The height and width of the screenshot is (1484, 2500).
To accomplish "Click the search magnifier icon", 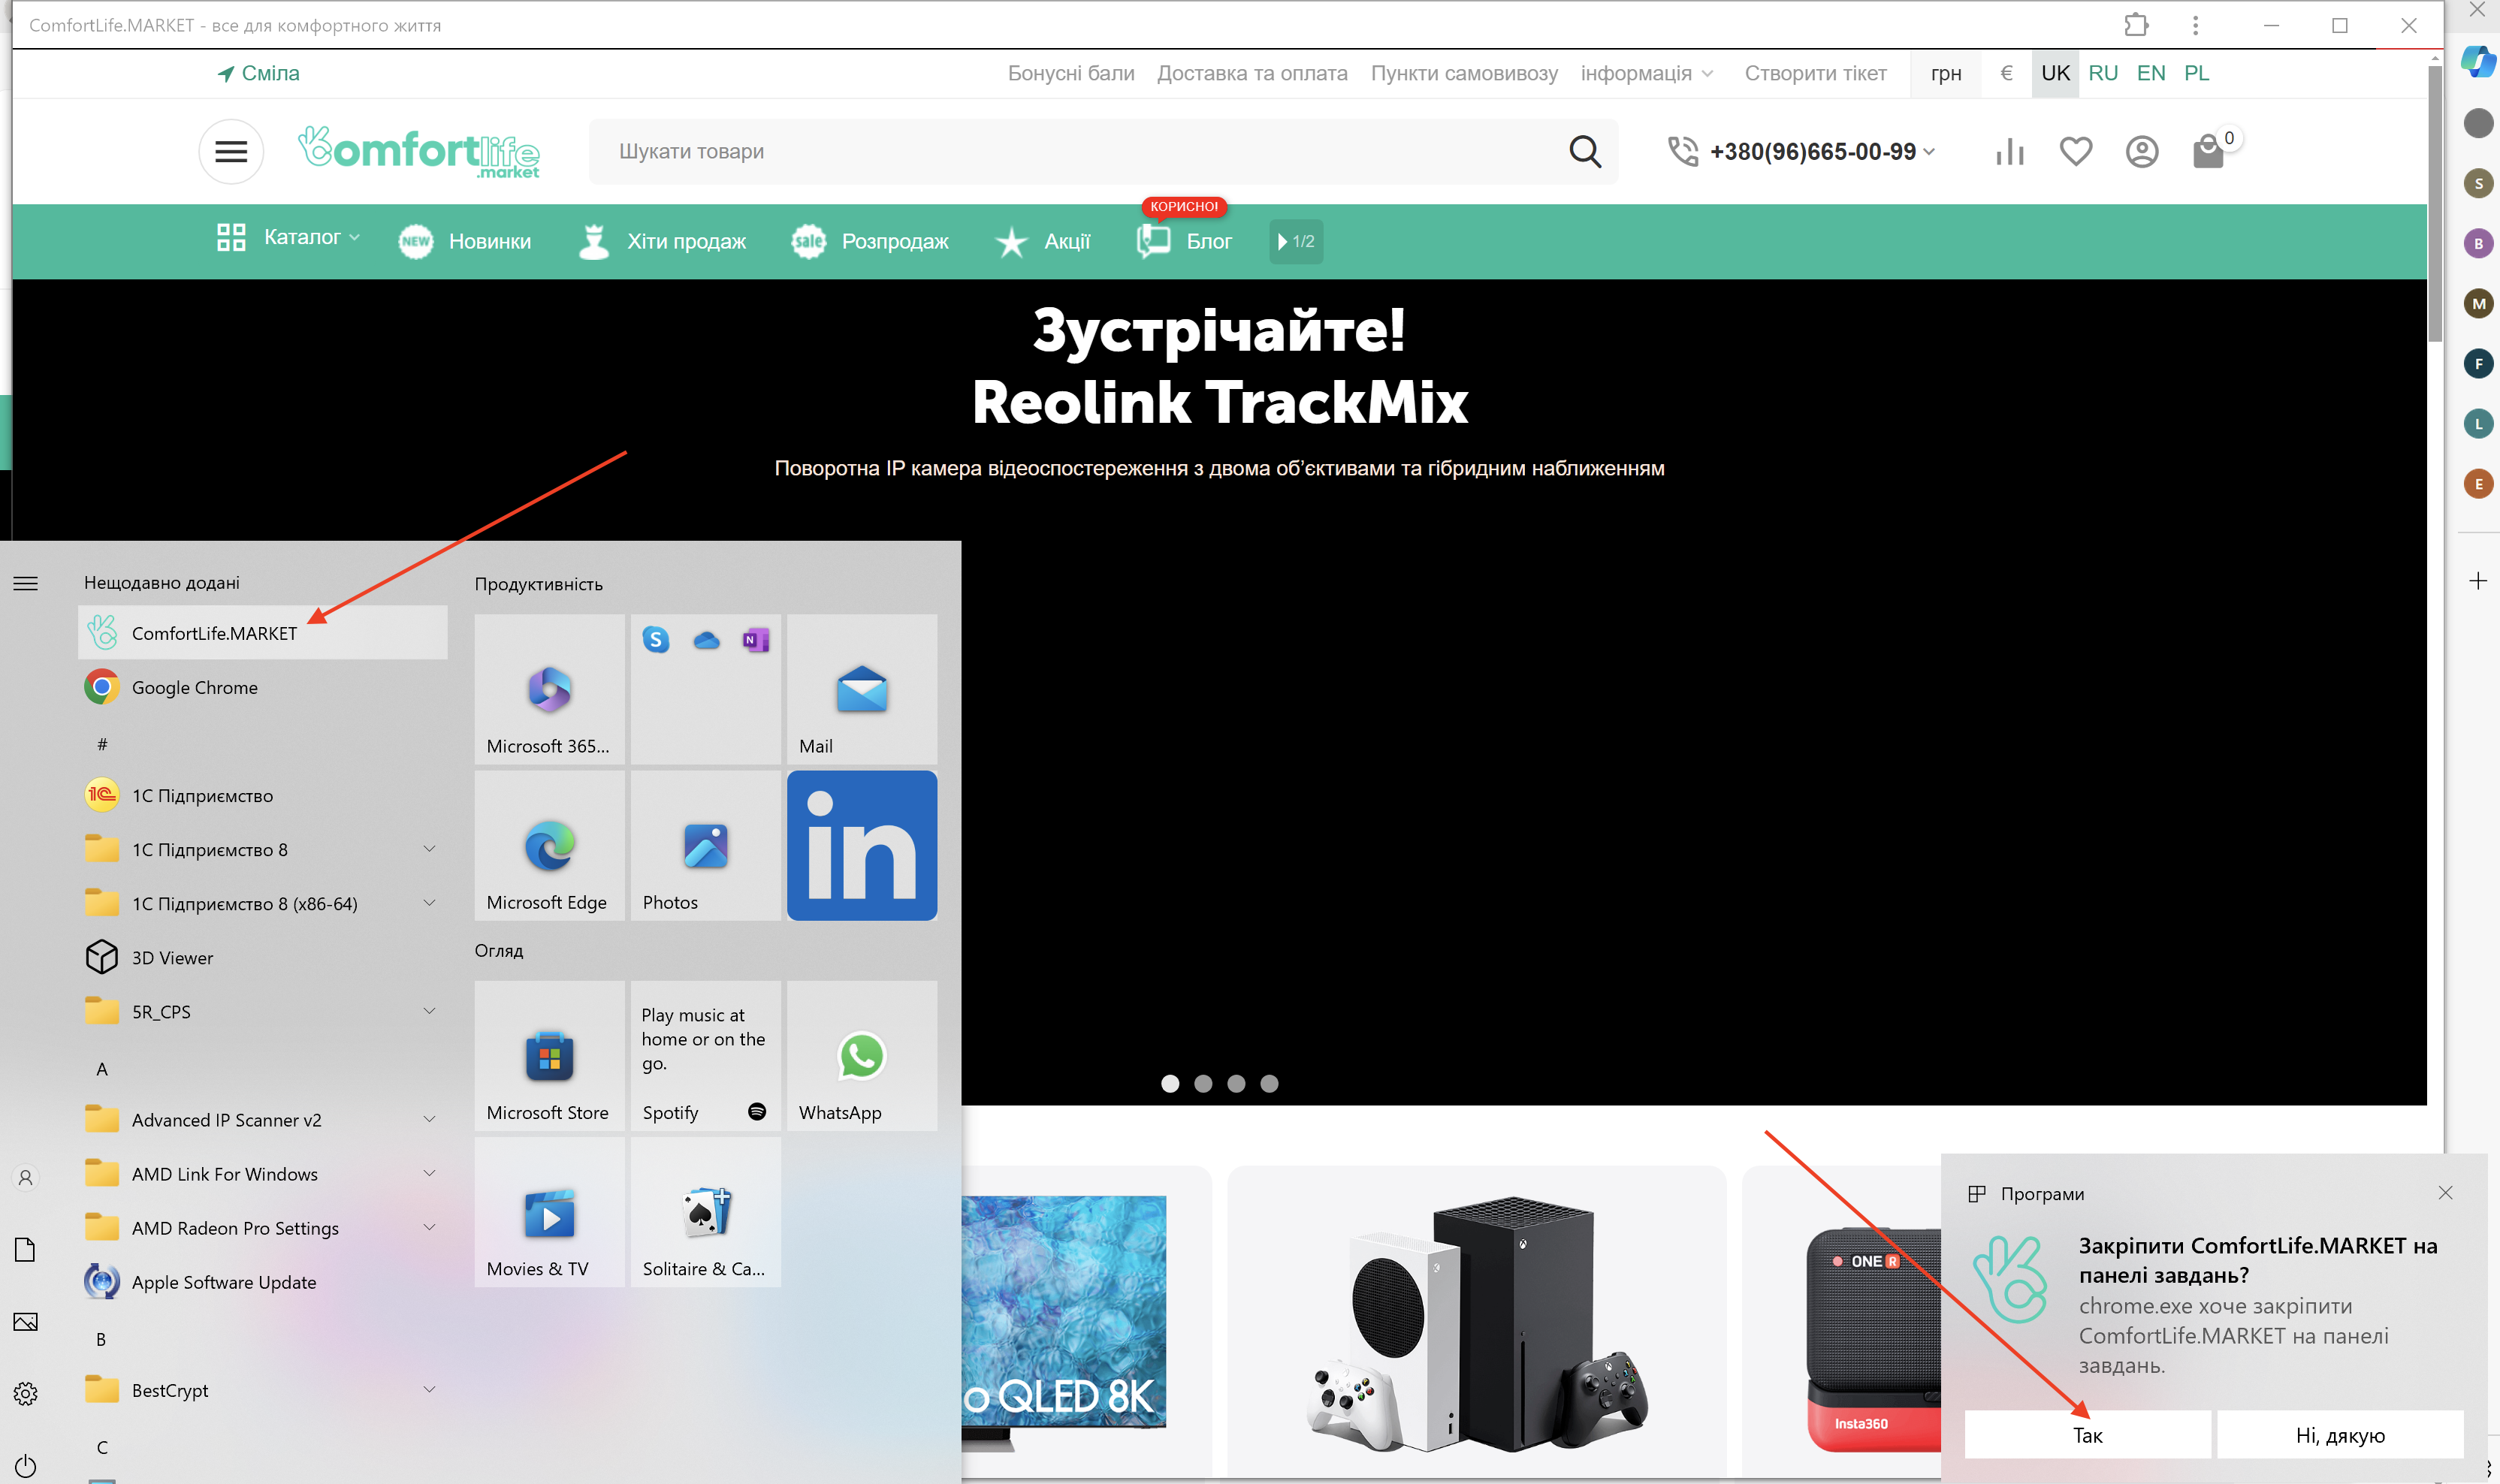I will [1585, 151].
